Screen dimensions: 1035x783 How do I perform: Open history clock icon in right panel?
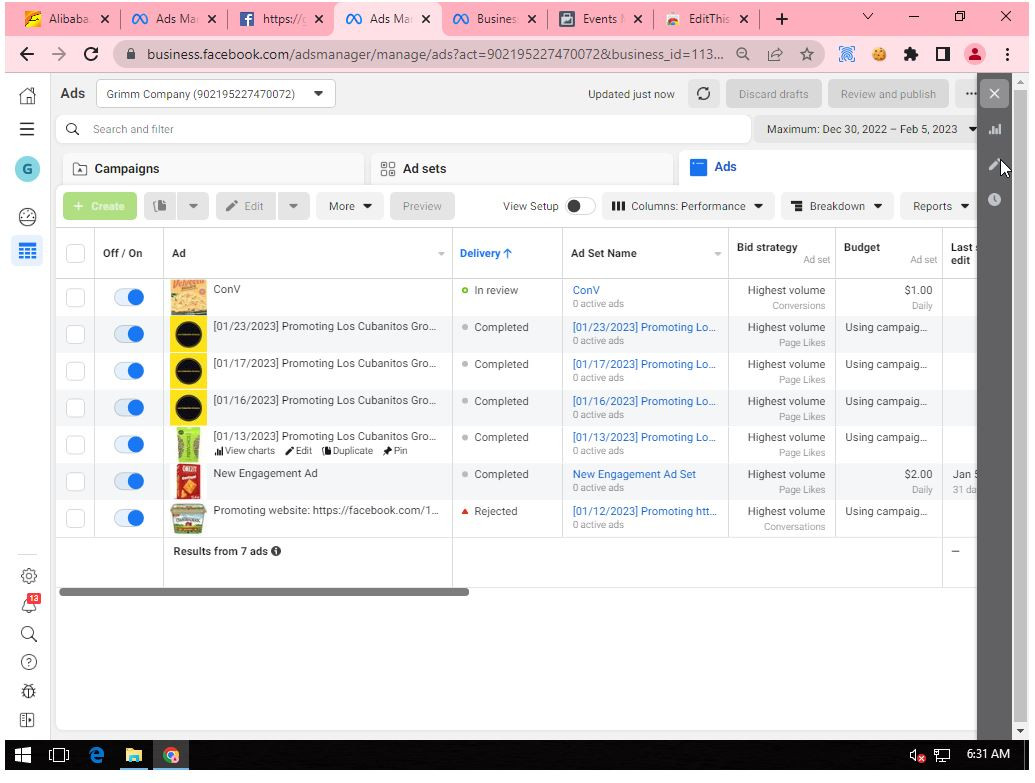pyautogui.click(x=994, y=199)
